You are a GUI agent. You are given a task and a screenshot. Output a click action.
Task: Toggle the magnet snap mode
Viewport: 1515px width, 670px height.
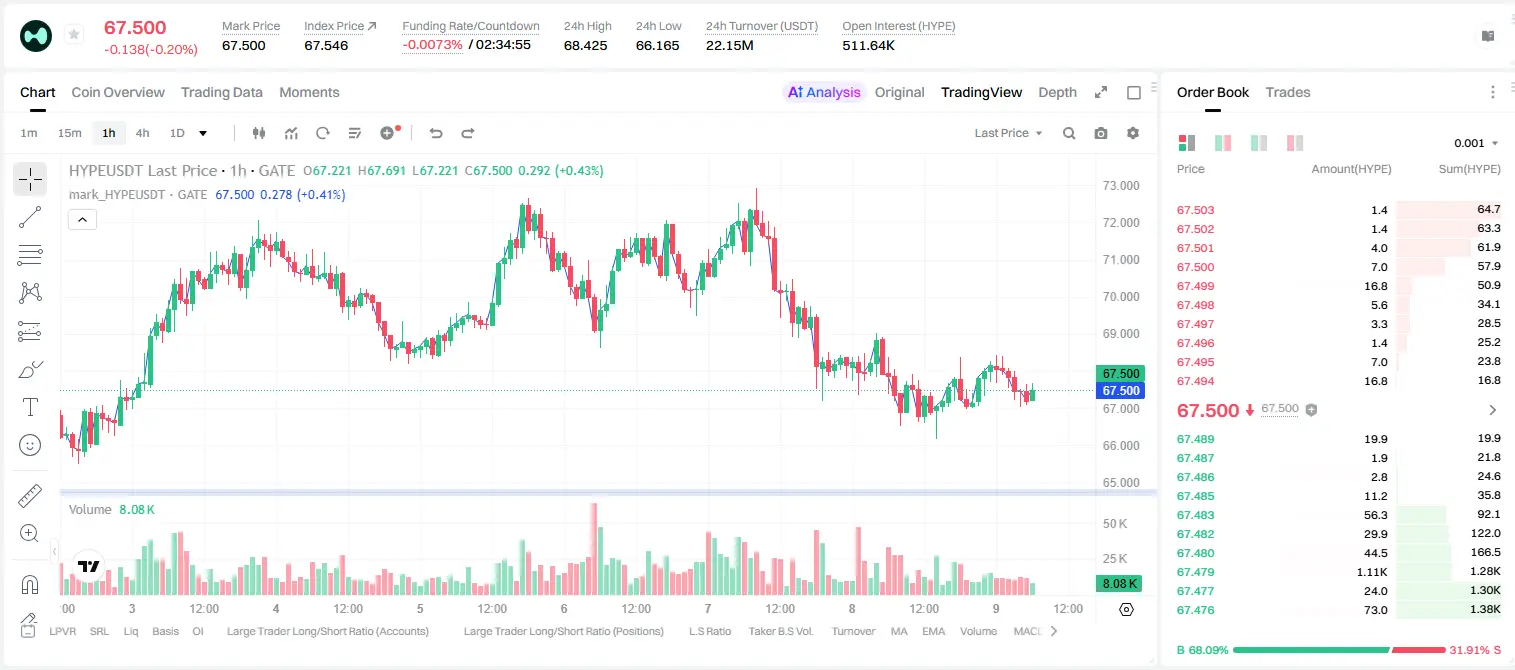(30, 585)
